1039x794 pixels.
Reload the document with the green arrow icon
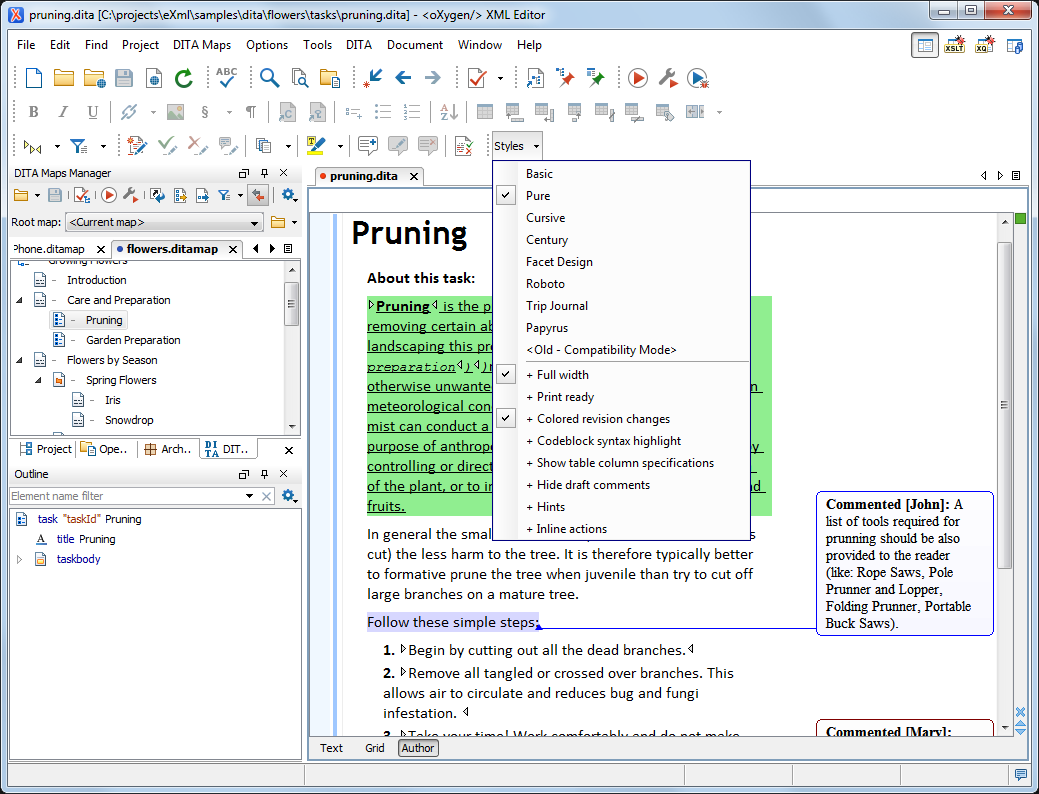point(184,78)
